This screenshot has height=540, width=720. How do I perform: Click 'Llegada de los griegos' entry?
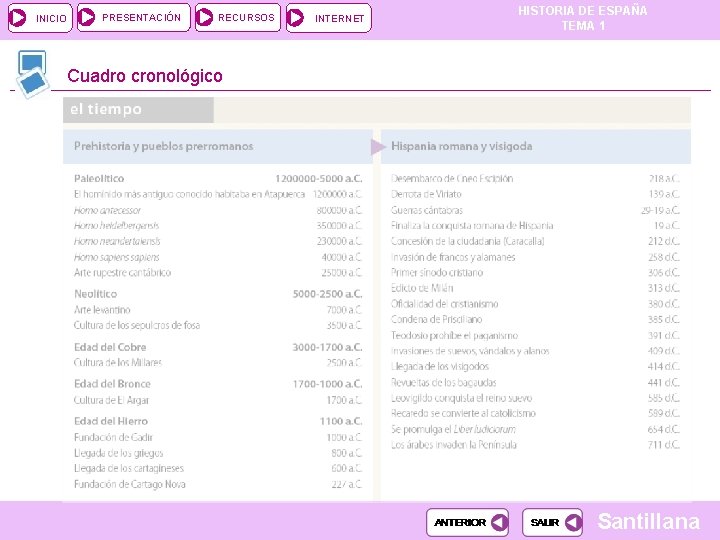pos(118,453)
